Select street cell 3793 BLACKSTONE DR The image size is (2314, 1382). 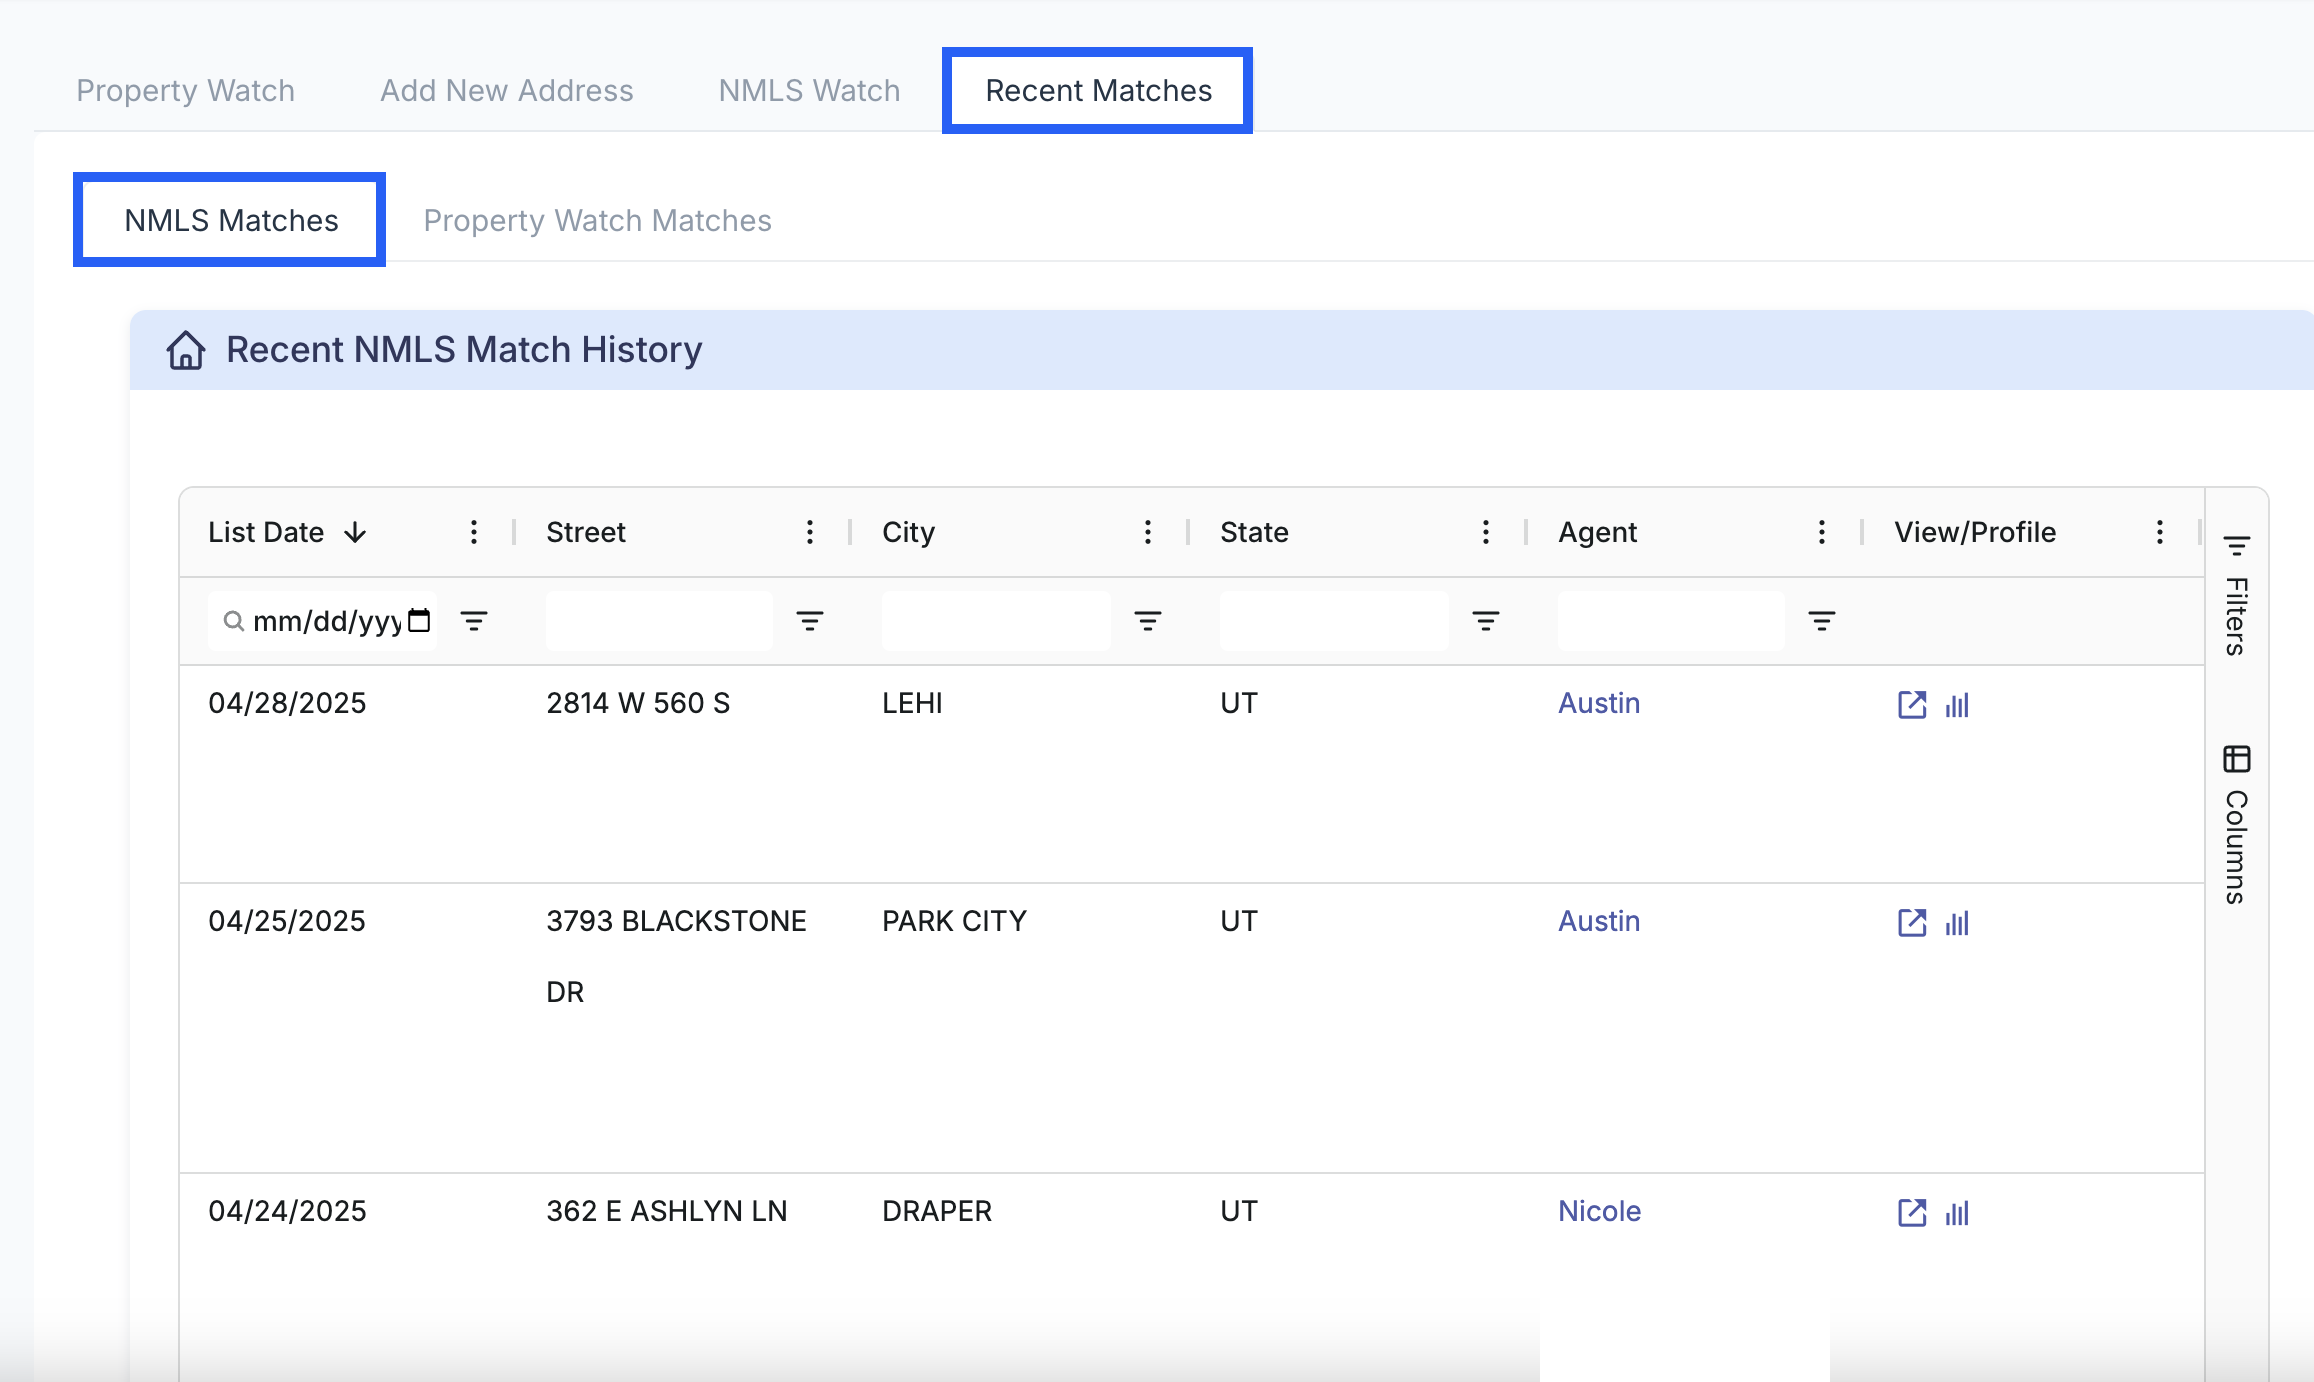[x=676, y=956]
